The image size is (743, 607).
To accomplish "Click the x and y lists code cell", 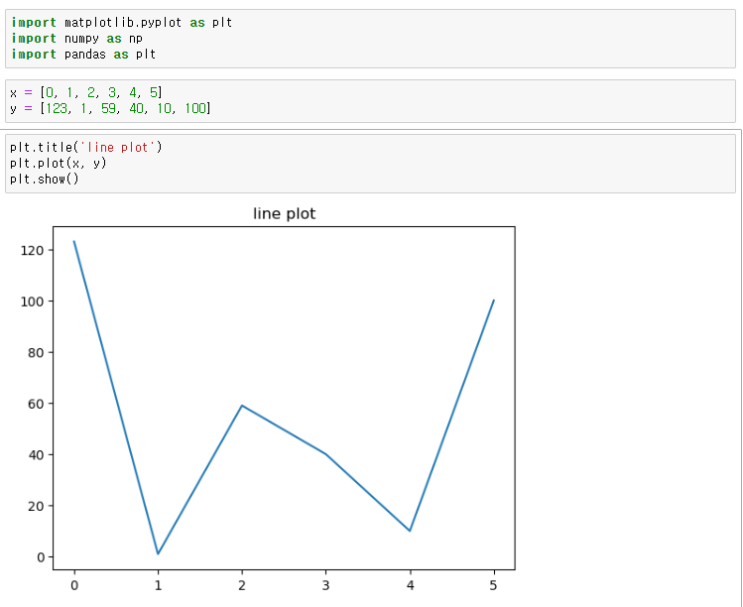I will pos(370,101).
